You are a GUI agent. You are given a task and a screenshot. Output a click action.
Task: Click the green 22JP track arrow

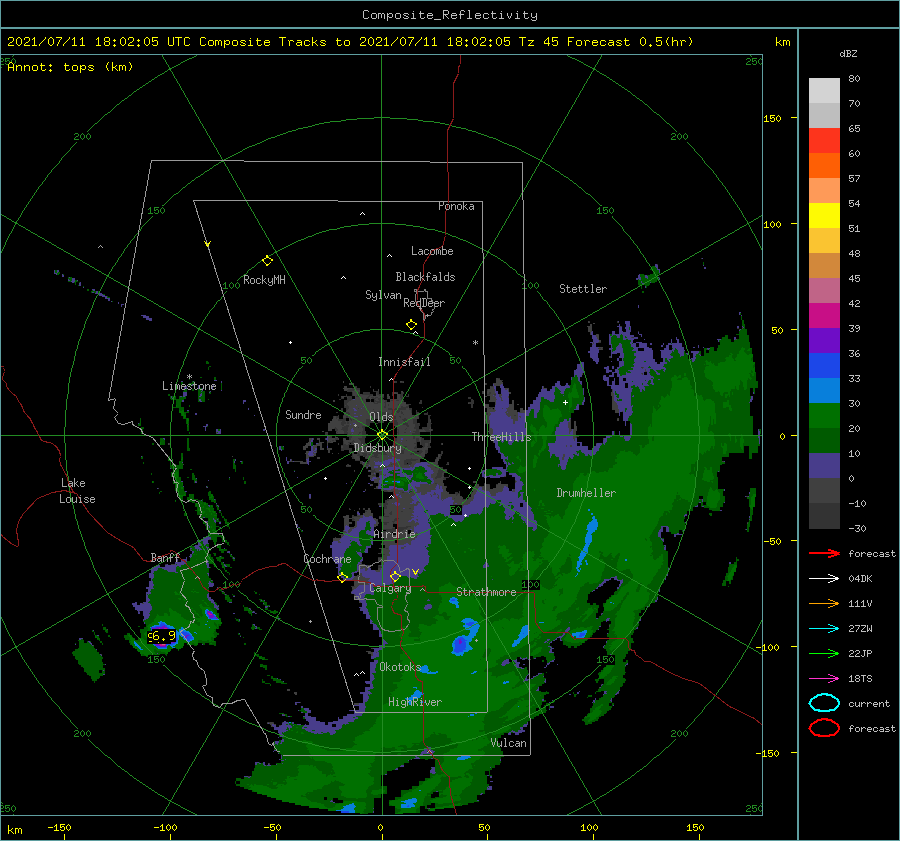(824, 653)
